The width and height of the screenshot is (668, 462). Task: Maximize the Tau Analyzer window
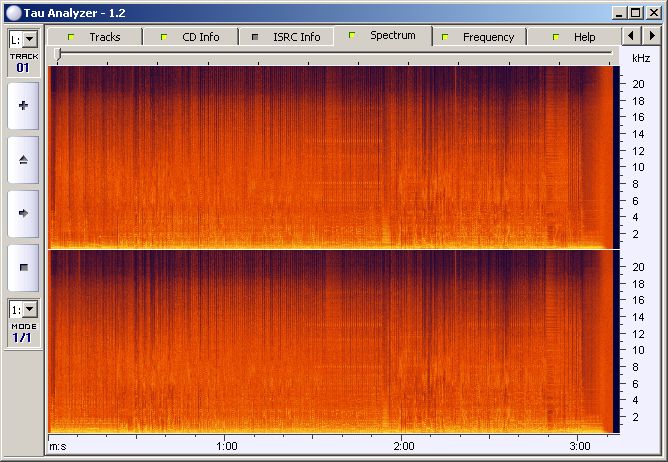point(635,13)
